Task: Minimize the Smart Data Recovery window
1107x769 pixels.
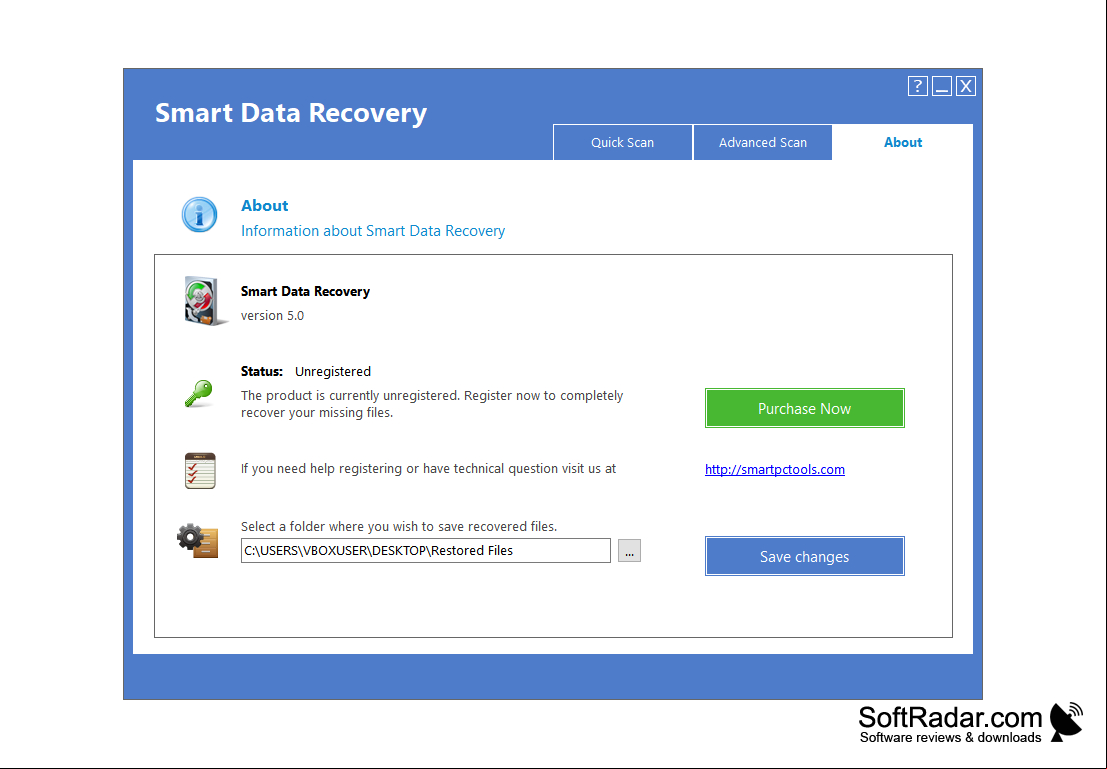Action: pos(942,86)
